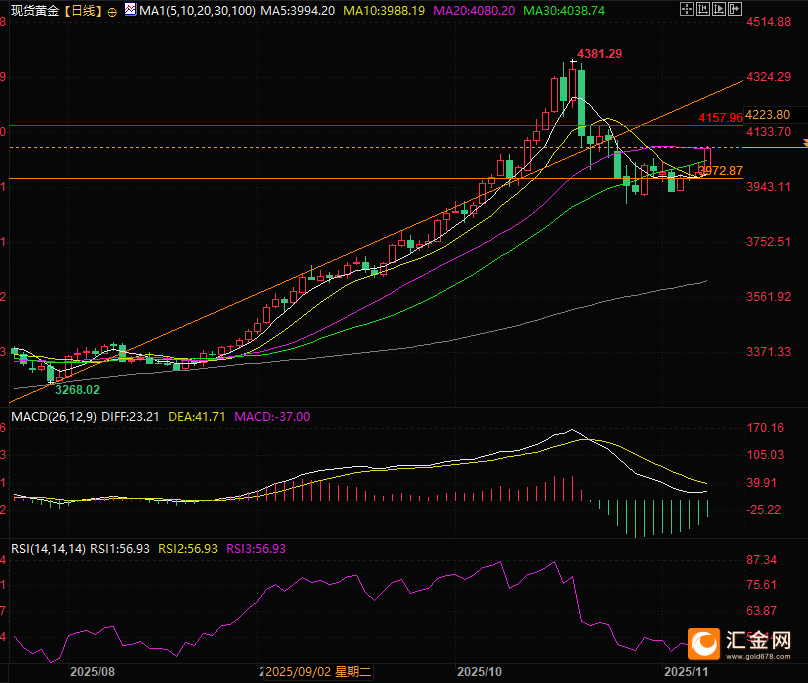Click the RSI1:56.93 reading
The width and height of the screenshot is (808, 683).
(120, 548)
